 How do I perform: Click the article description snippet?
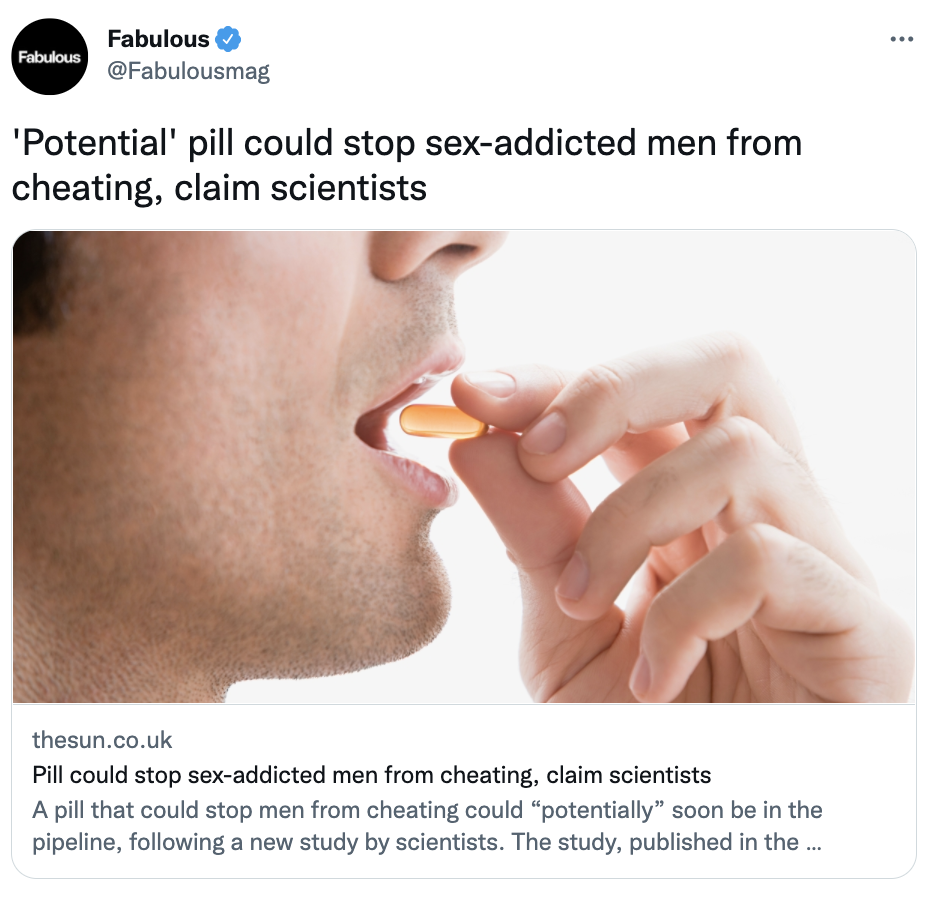[x=427, y=826]
